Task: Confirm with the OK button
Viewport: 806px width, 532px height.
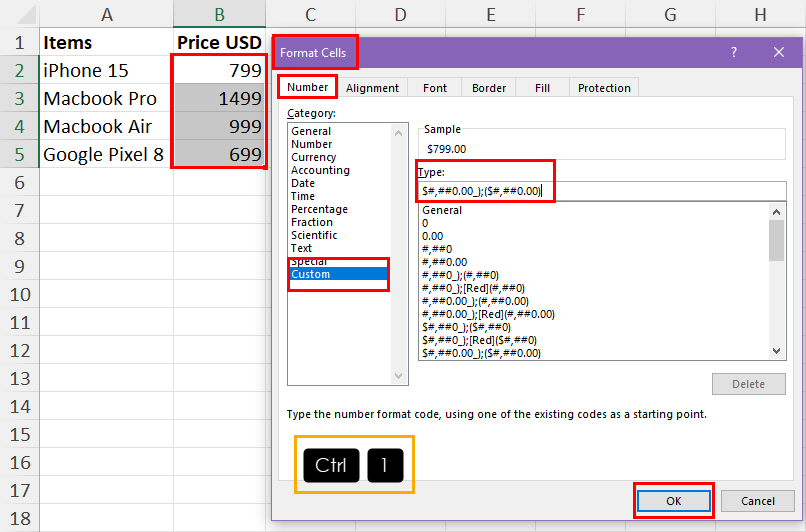Action: (x=673, y=501)
